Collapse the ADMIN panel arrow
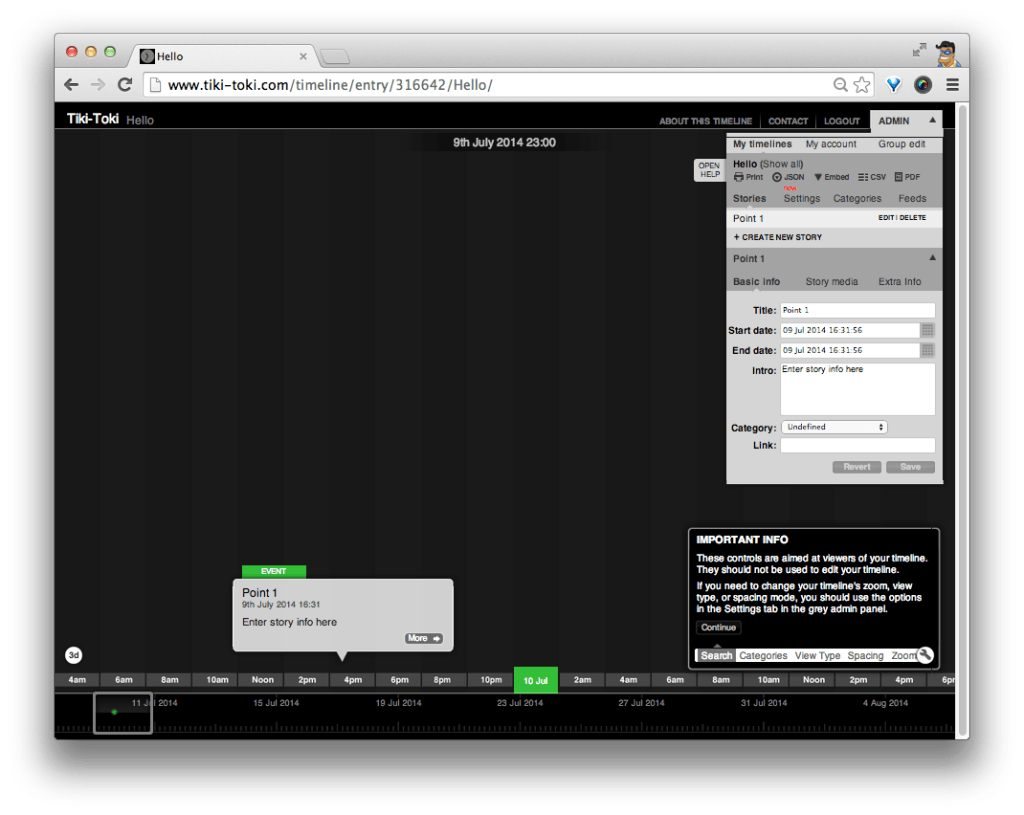Image resolution: width=1024 pixels, height=815 pixels. [932, 120]
